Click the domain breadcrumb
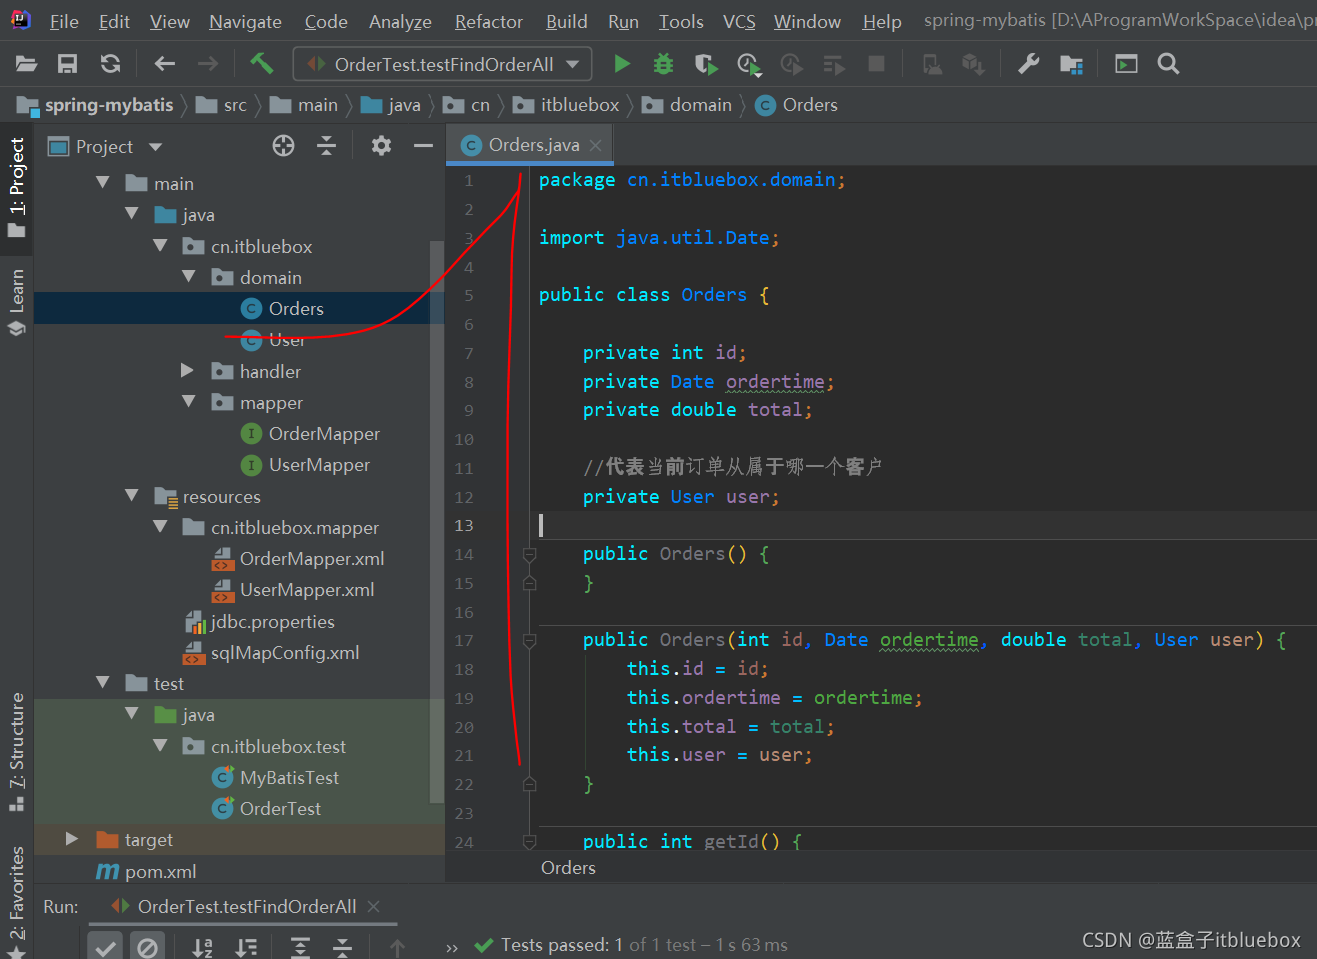The width and height of the screenshot is (1317, 959). point(687,105)
